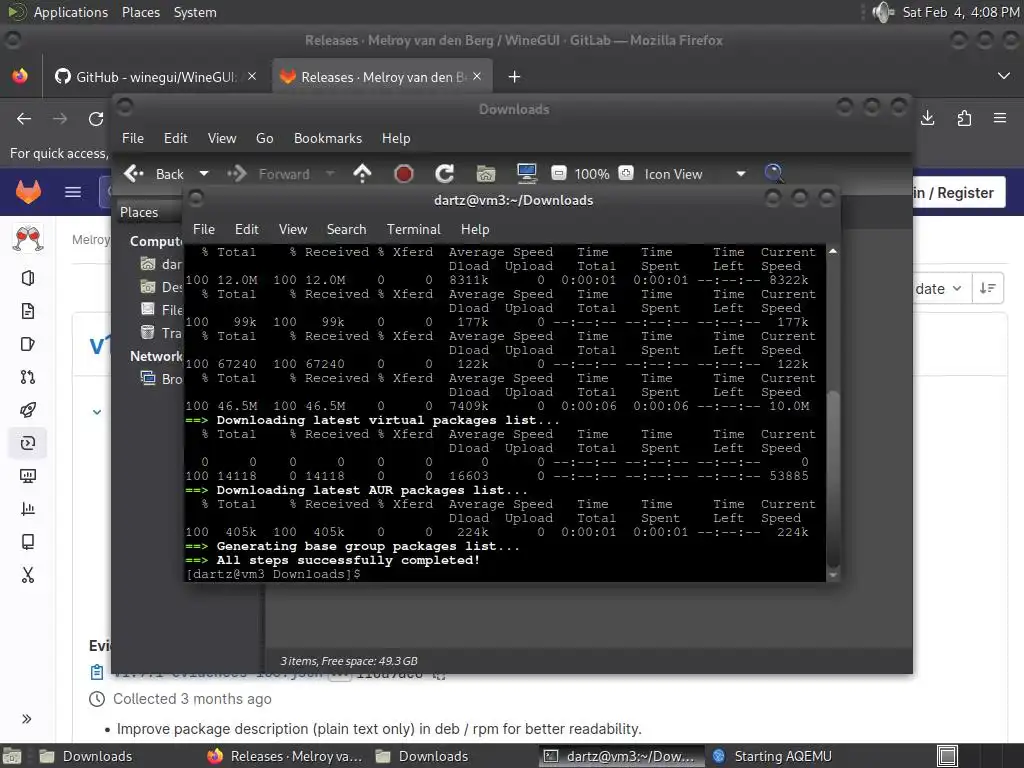Switch to GitHub winegui/WineGUI Firefox tab
This screenshot has width=1024, height=768.
[x=155, y=77]
